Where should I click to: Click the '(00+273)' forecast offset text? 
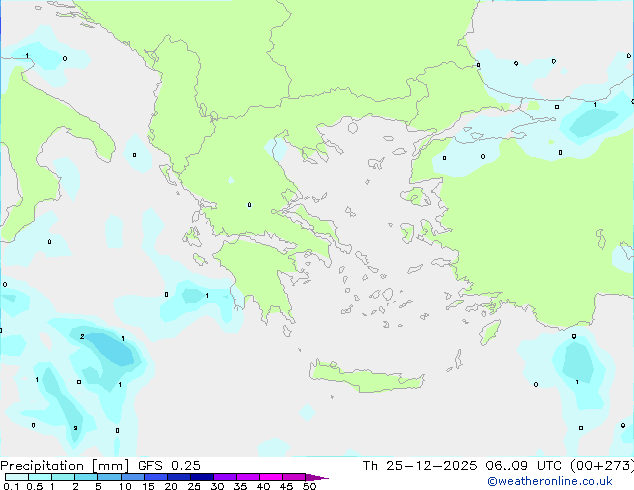(x=602, y=466)
